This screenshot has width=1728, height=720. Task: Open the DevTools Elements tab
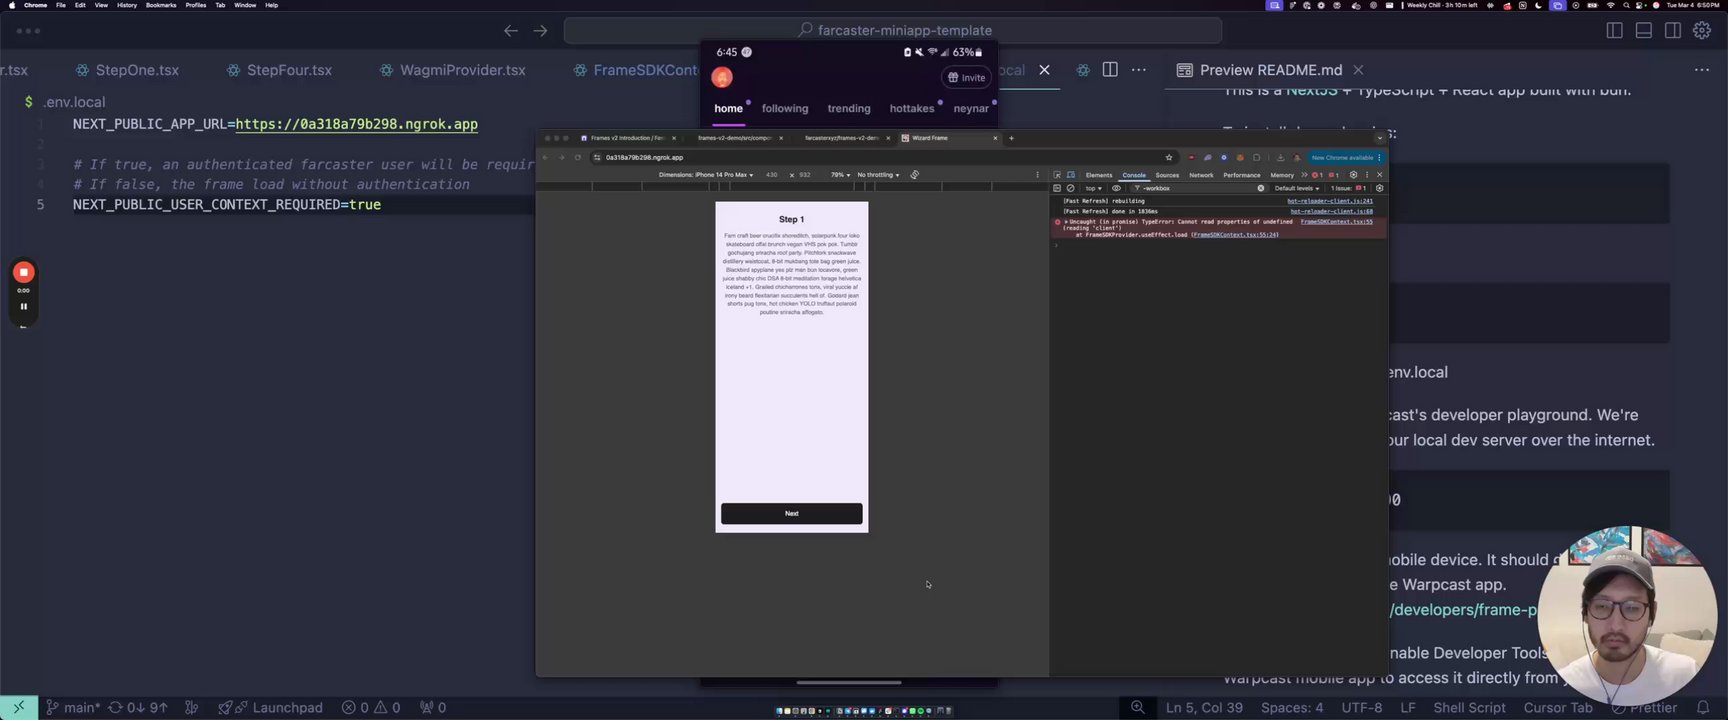[1099, 175]
